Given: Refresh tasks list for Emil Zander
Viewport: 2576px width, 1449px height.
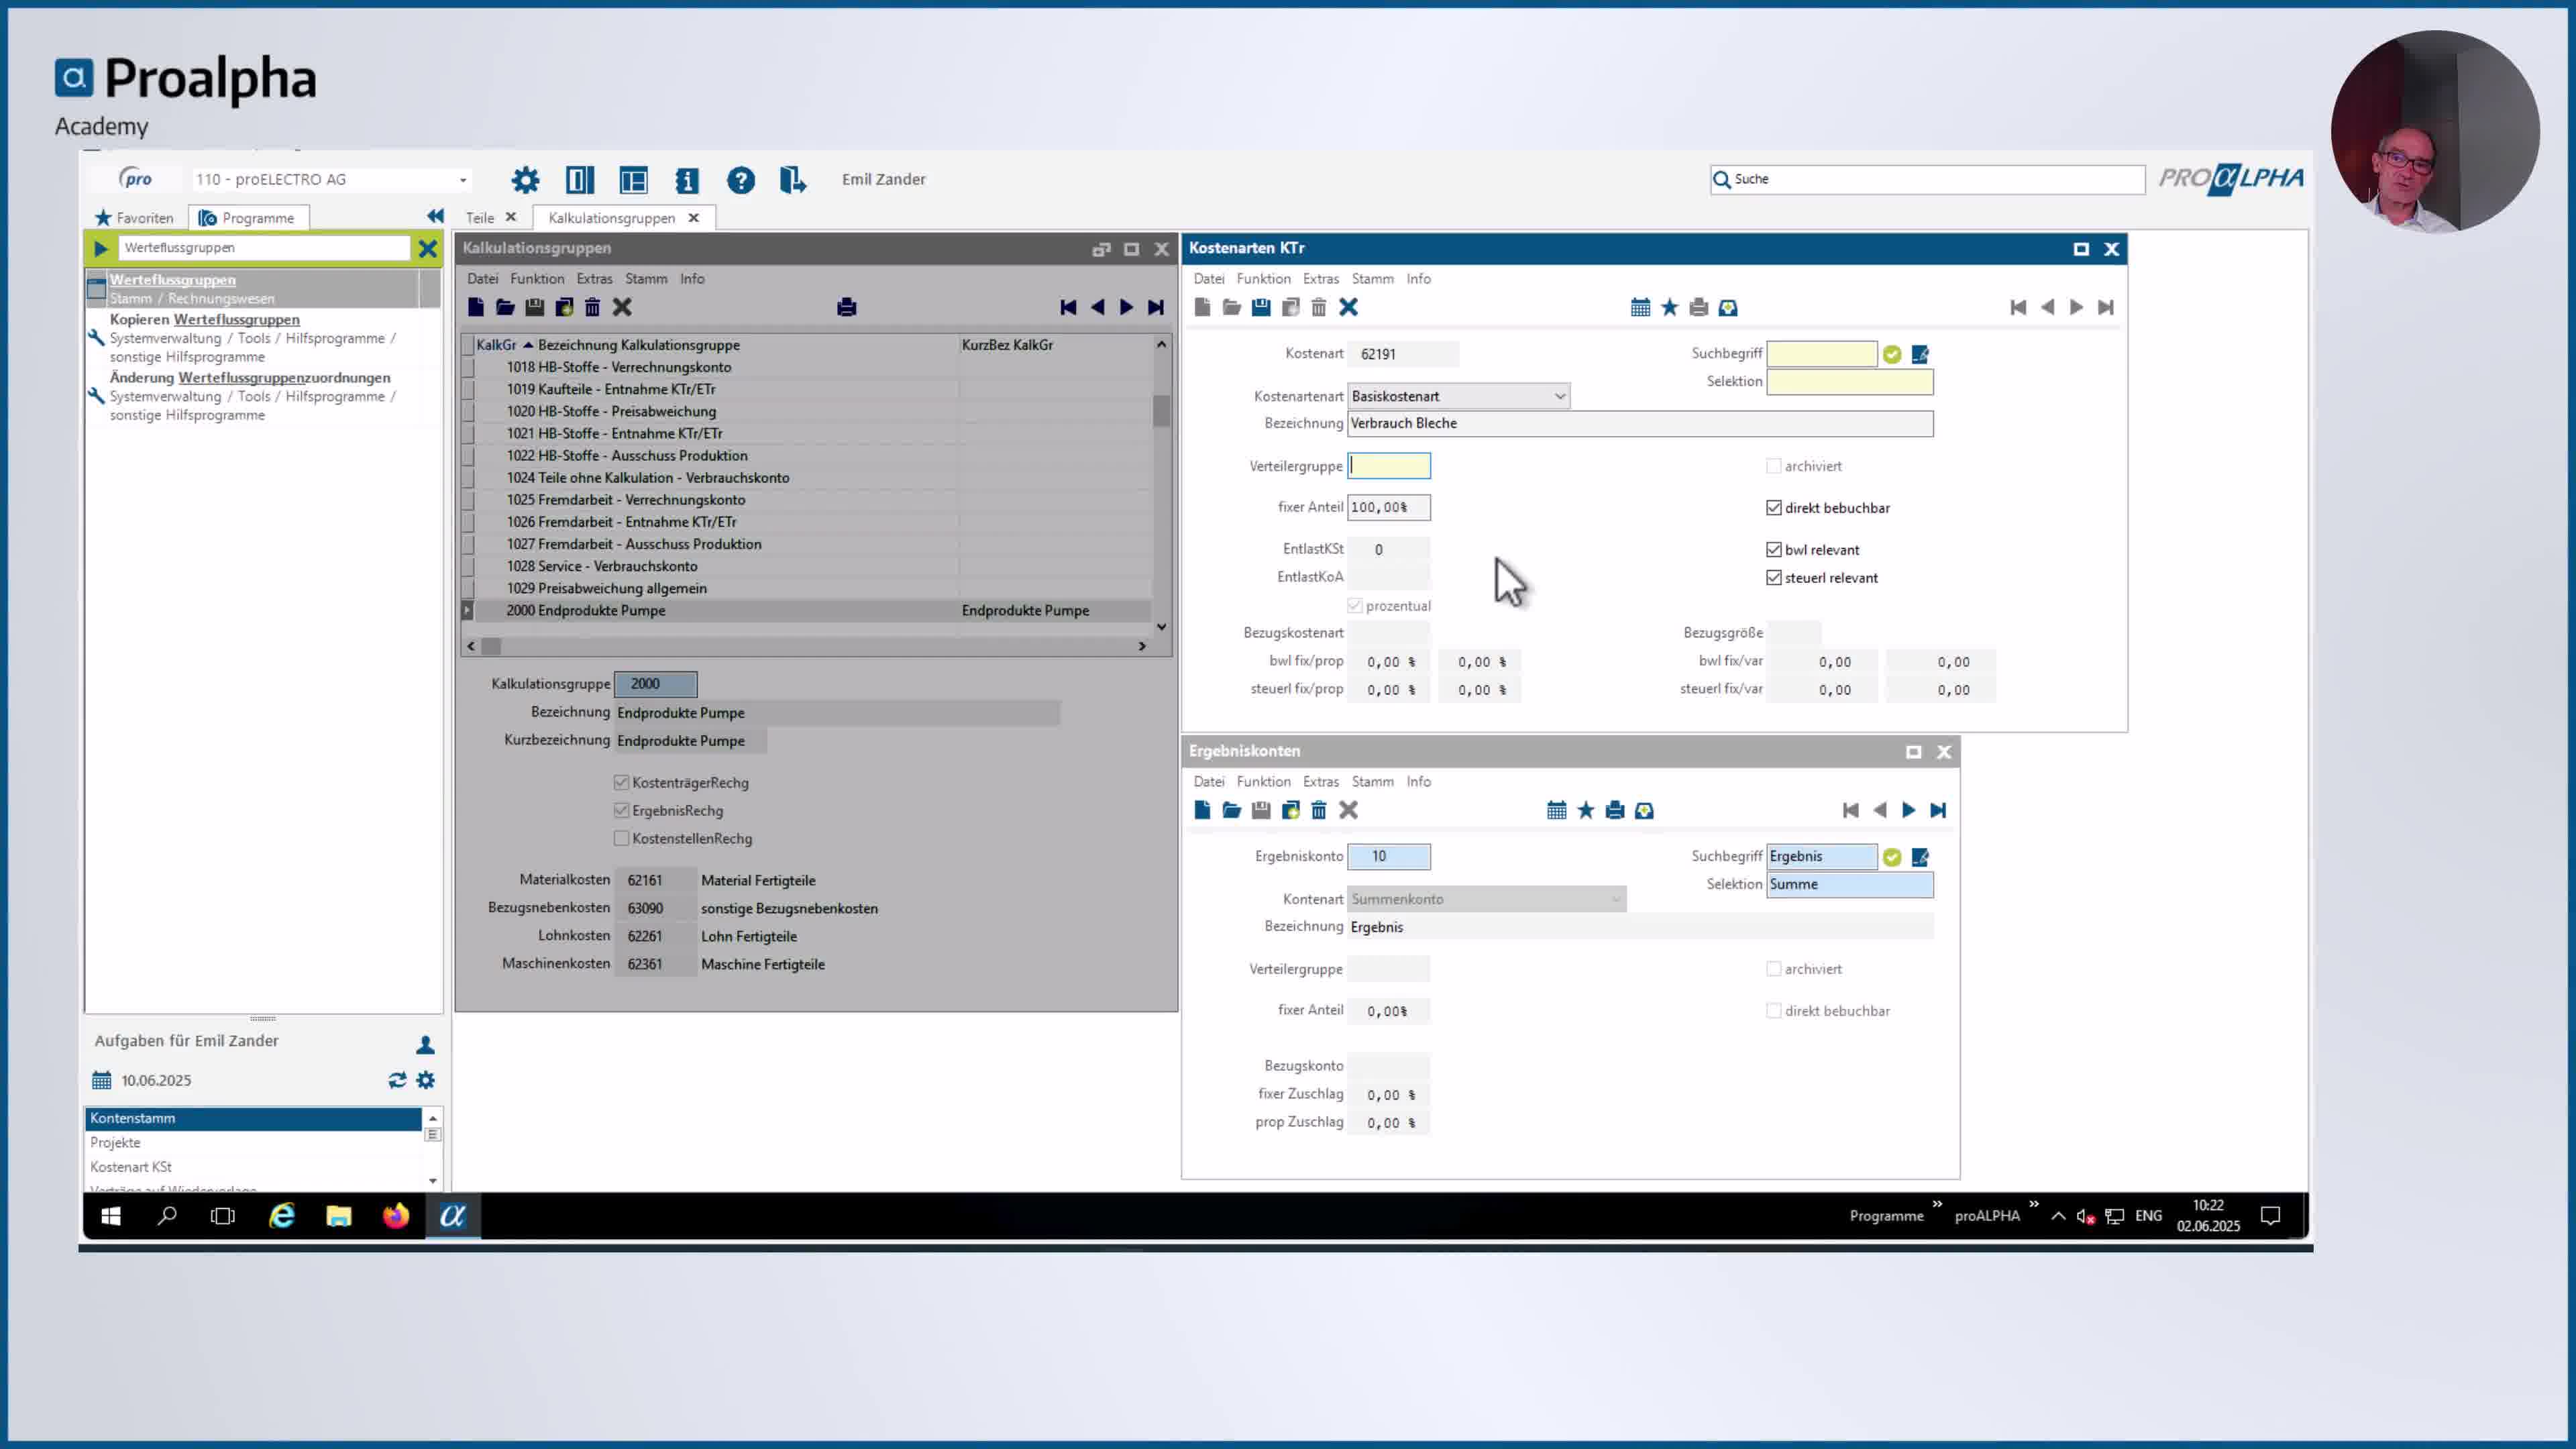Looking at the screenshot, I should 397,1080.
